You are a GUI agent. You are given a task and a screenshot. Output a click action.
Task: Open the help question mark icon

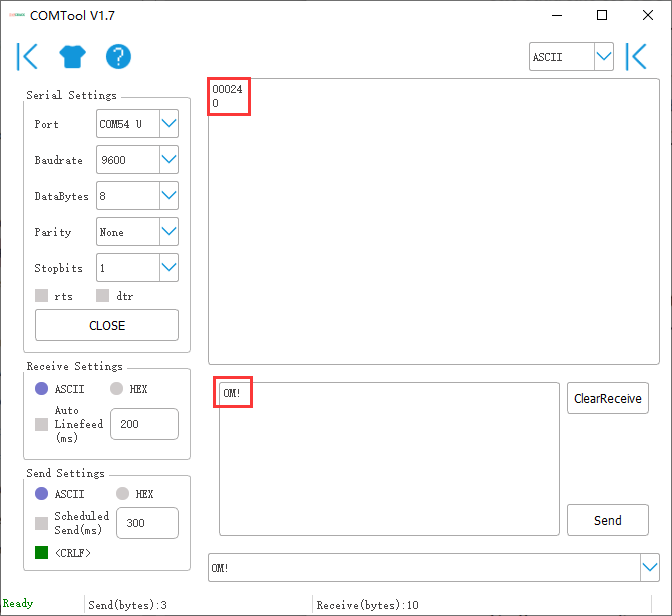[118, 57]
